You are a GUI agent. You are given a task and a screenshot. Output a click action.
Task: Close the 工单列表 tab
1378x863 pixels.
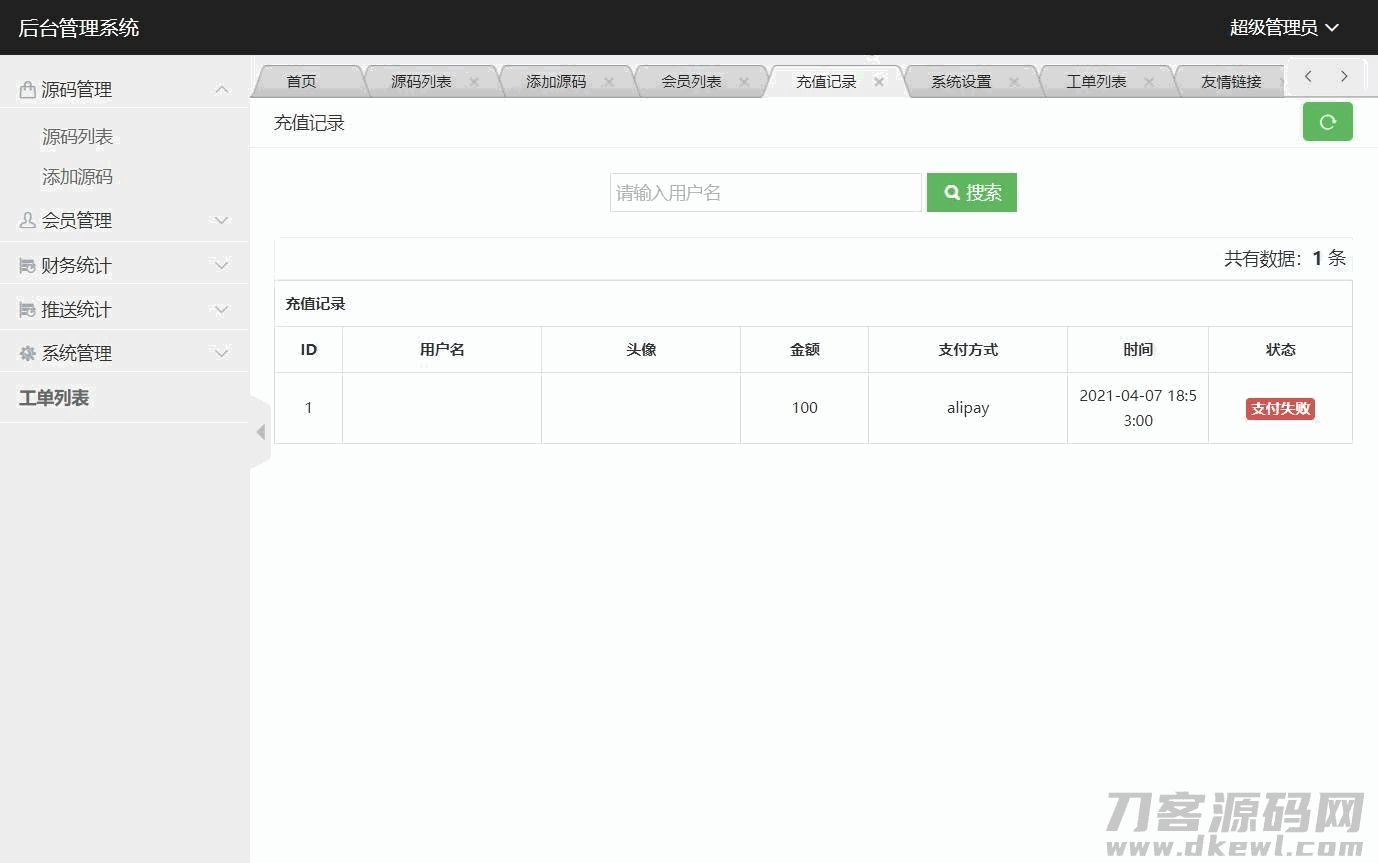coord(1149,82)
